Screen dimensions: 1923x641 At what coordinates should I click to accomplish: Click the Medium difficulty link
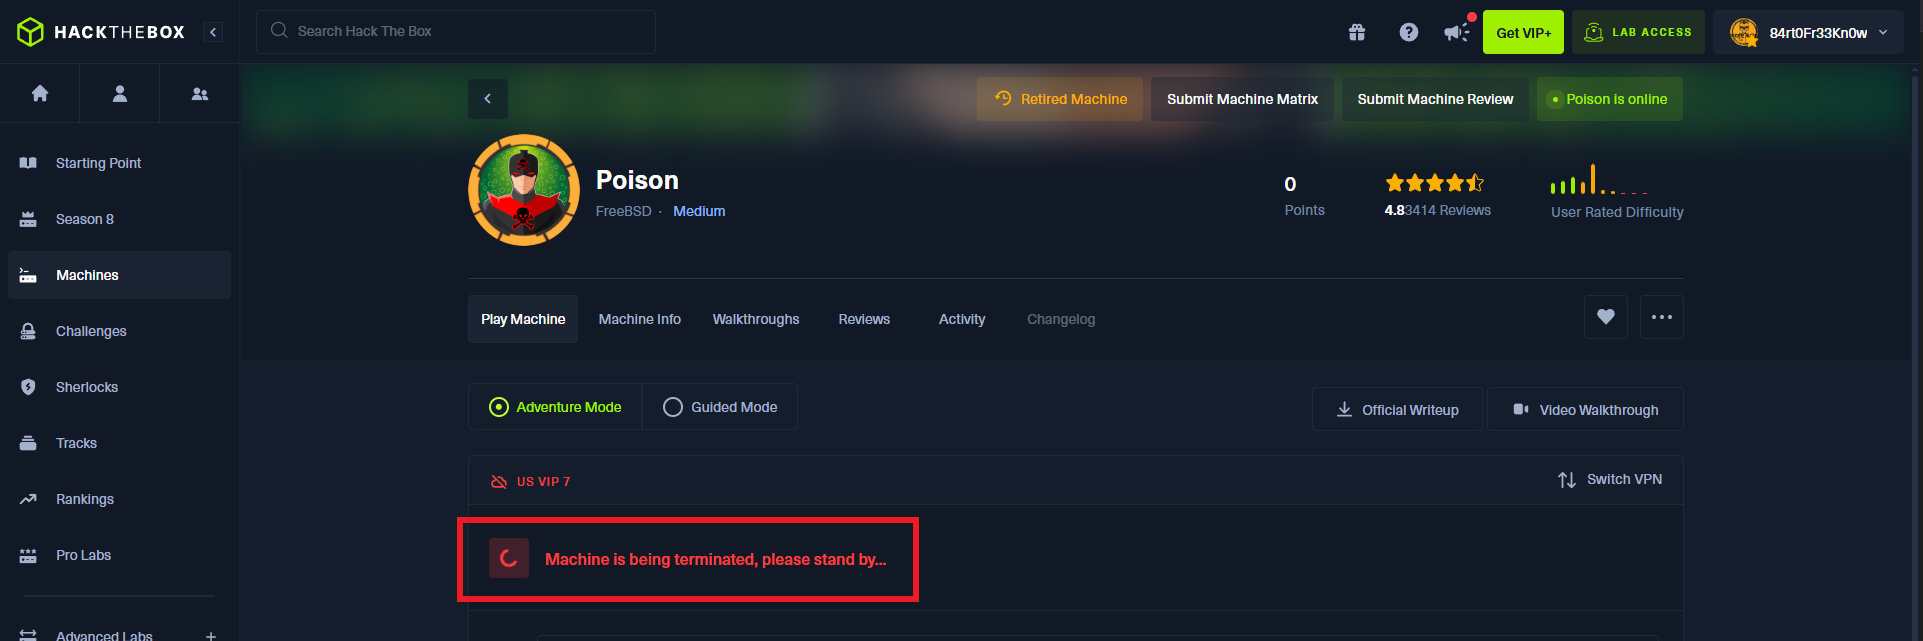(x=699, y=211)
